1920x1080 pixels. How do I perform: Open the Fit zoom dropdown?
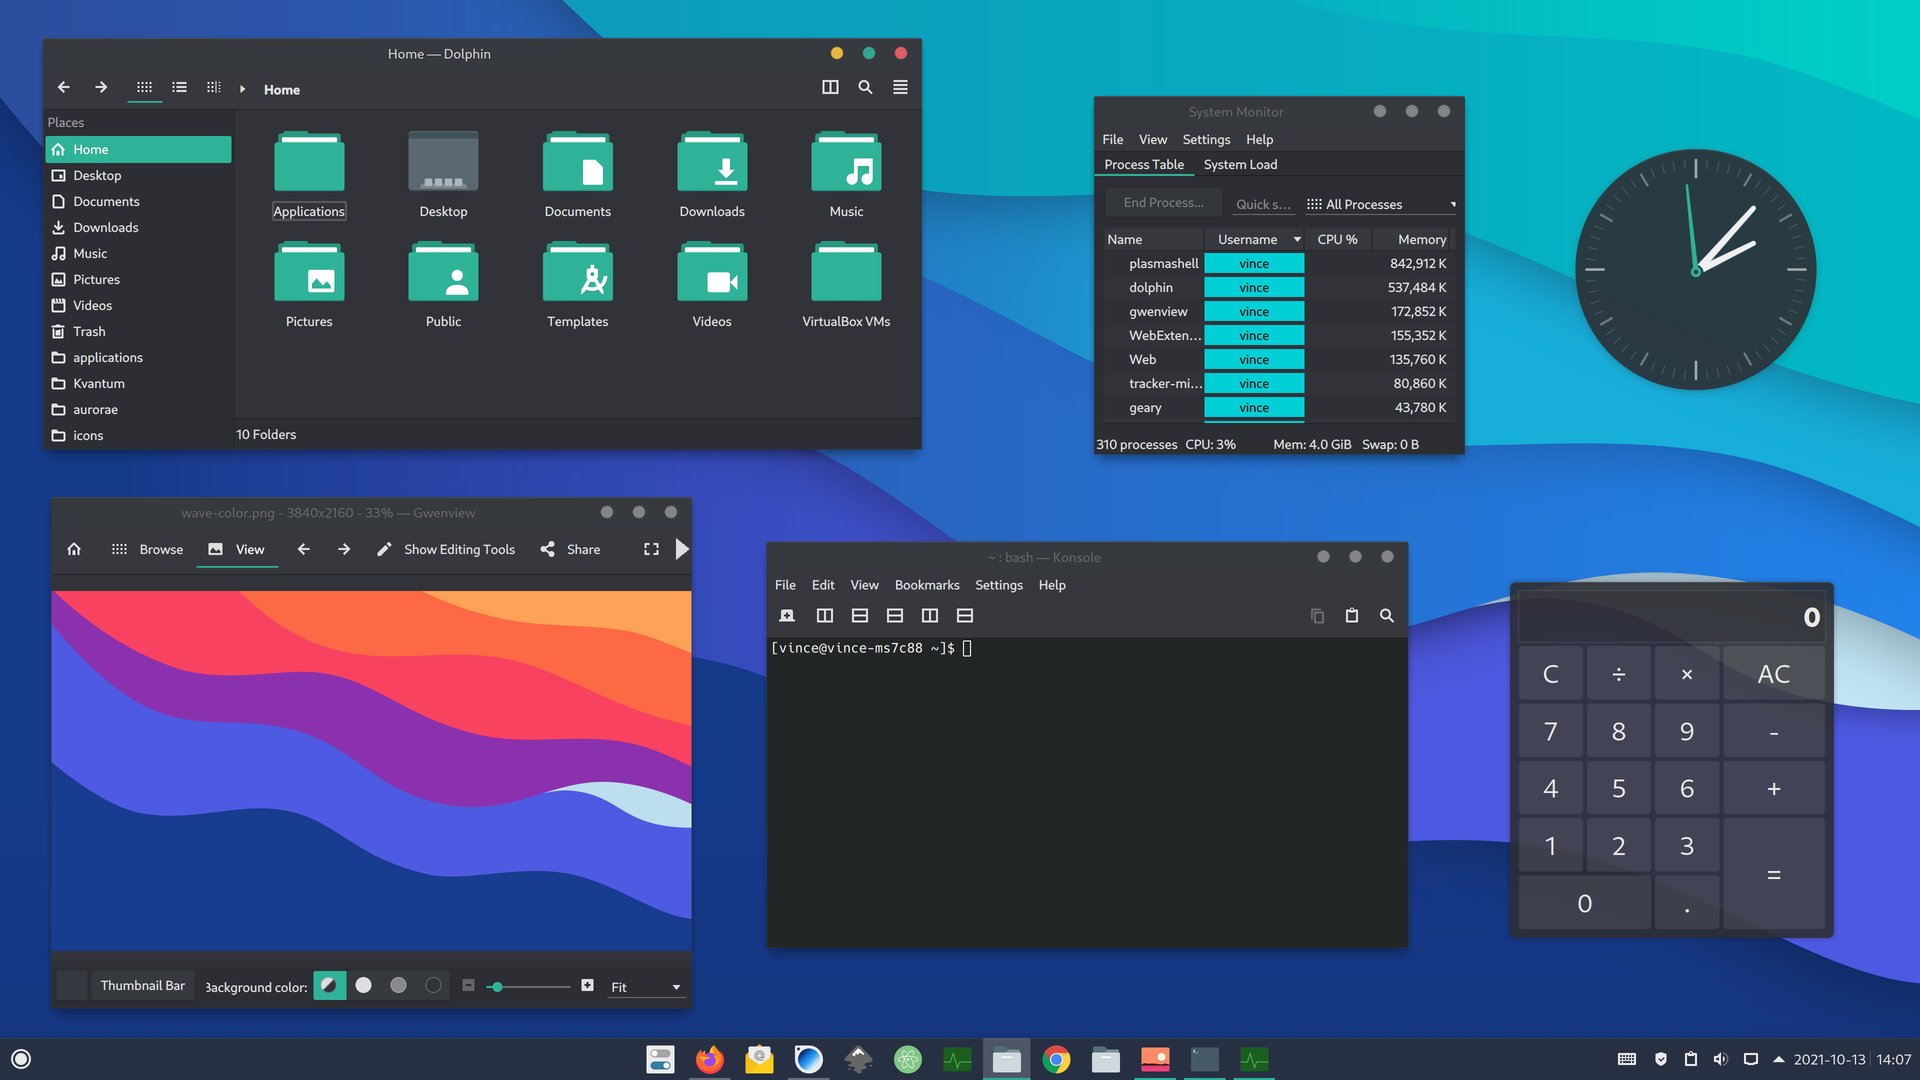(x=645, y=987)
